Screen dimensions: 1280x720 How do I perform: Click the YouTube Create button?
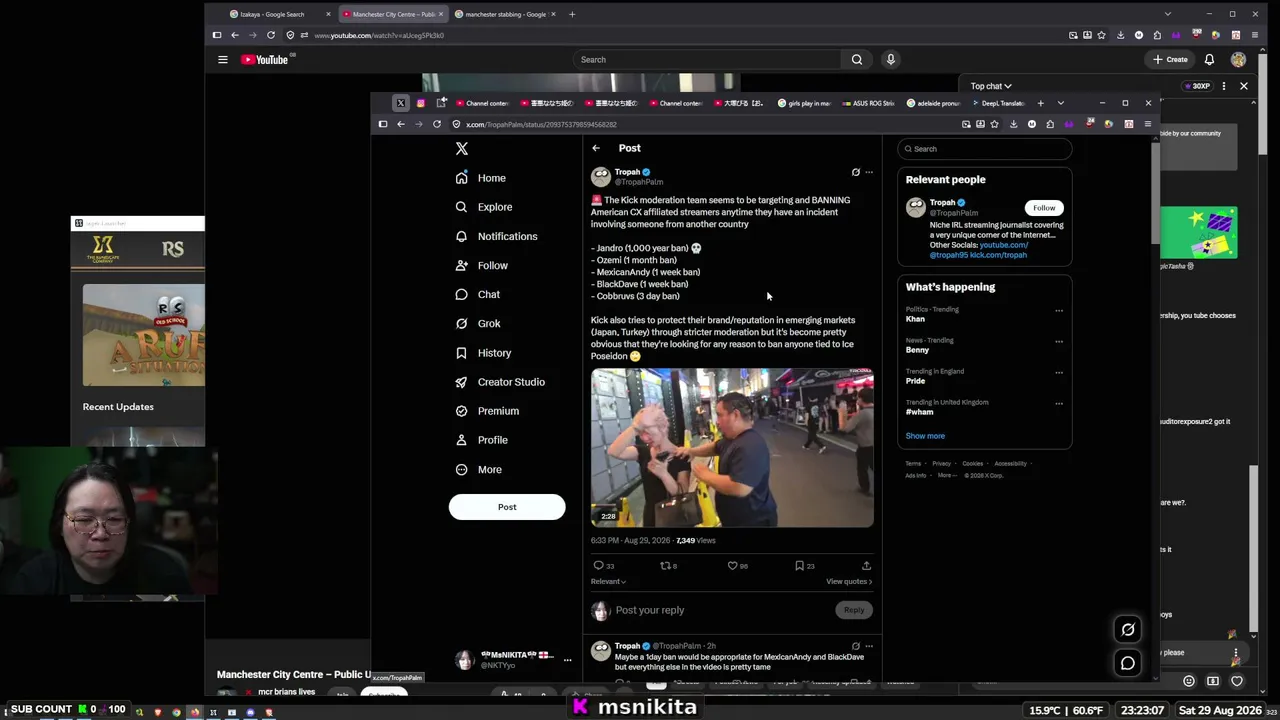[1170, 60]
